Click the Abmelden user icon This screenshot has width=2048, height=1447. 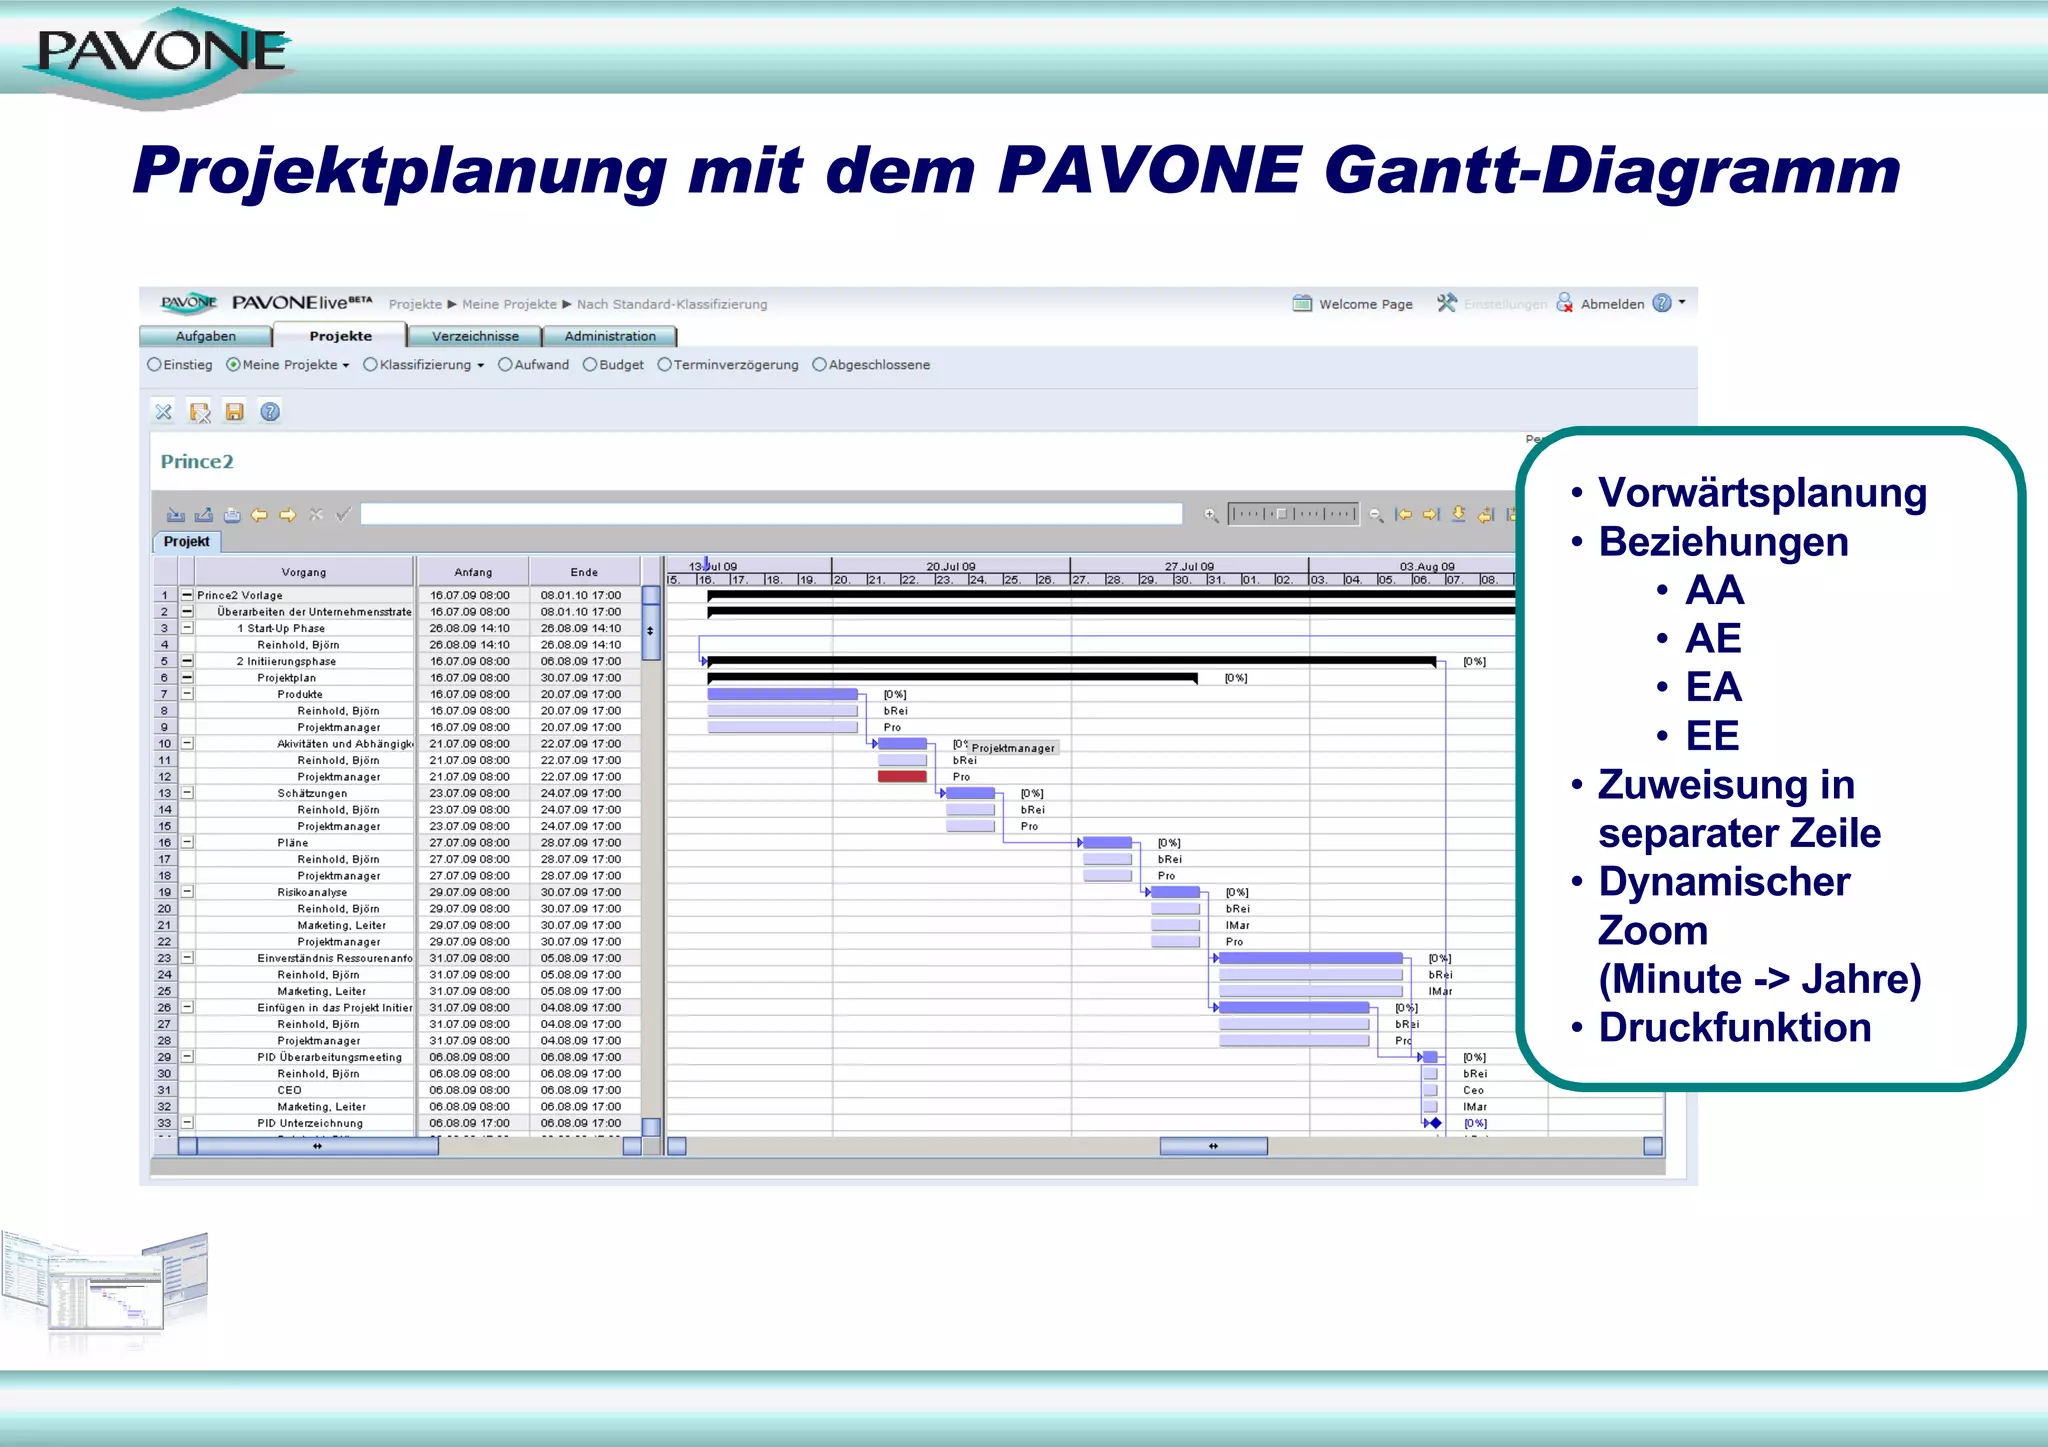tap(1565, 303)
